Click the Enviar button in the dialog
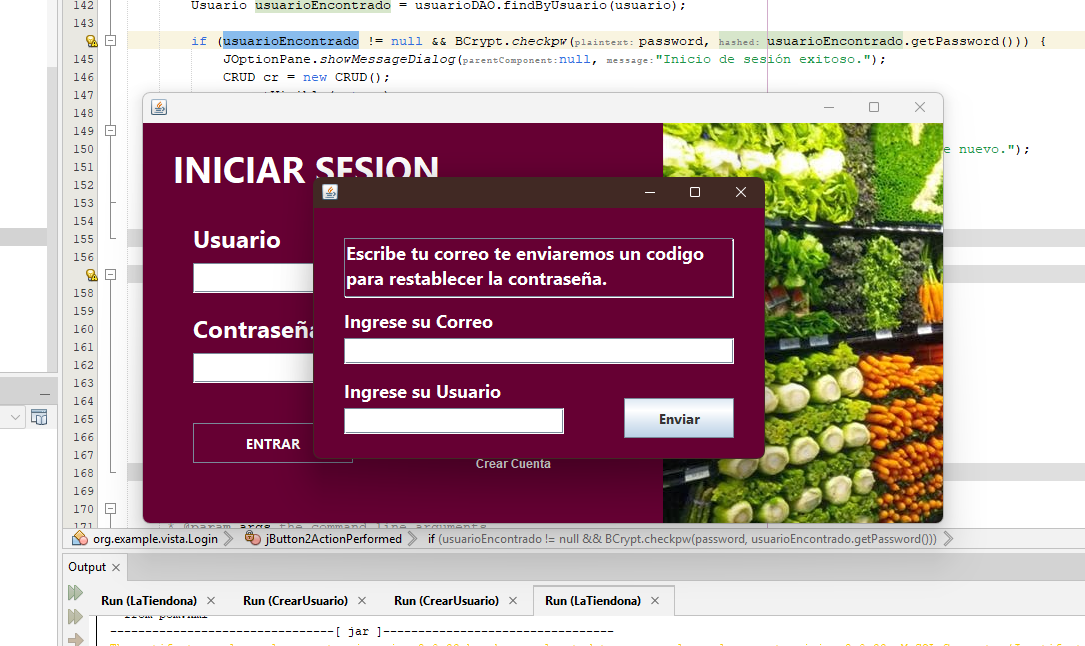 pos(679,418)
